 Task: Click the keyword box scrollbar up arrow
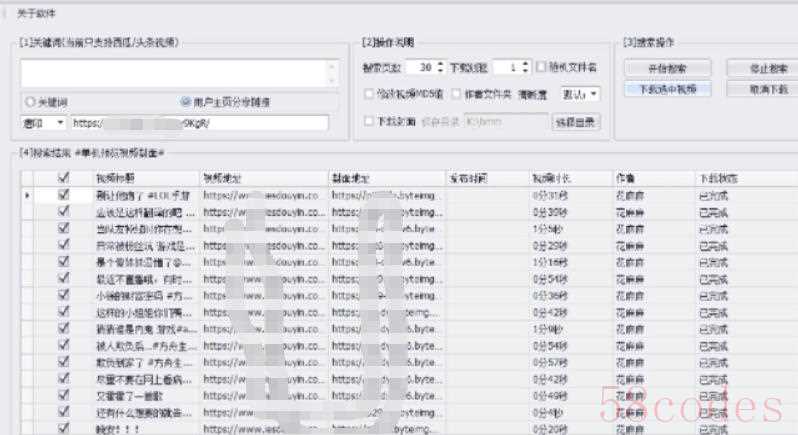click(x=333, y=66)
